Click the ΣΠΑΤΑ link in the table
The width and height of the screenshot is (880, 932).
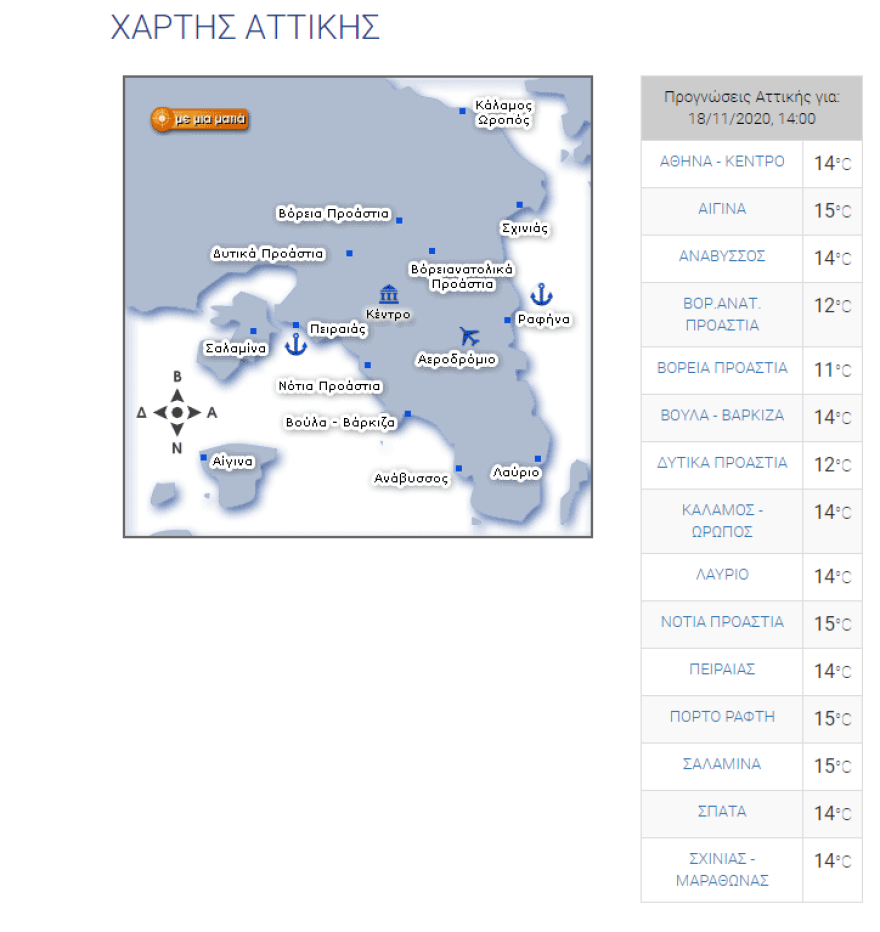coord(722,812)
